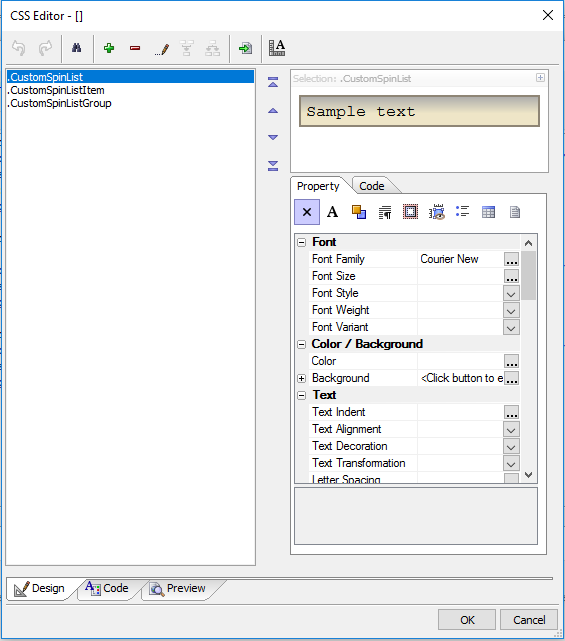Toggle the table property category icon
The image size is (565, 641).
coord(488,212)
